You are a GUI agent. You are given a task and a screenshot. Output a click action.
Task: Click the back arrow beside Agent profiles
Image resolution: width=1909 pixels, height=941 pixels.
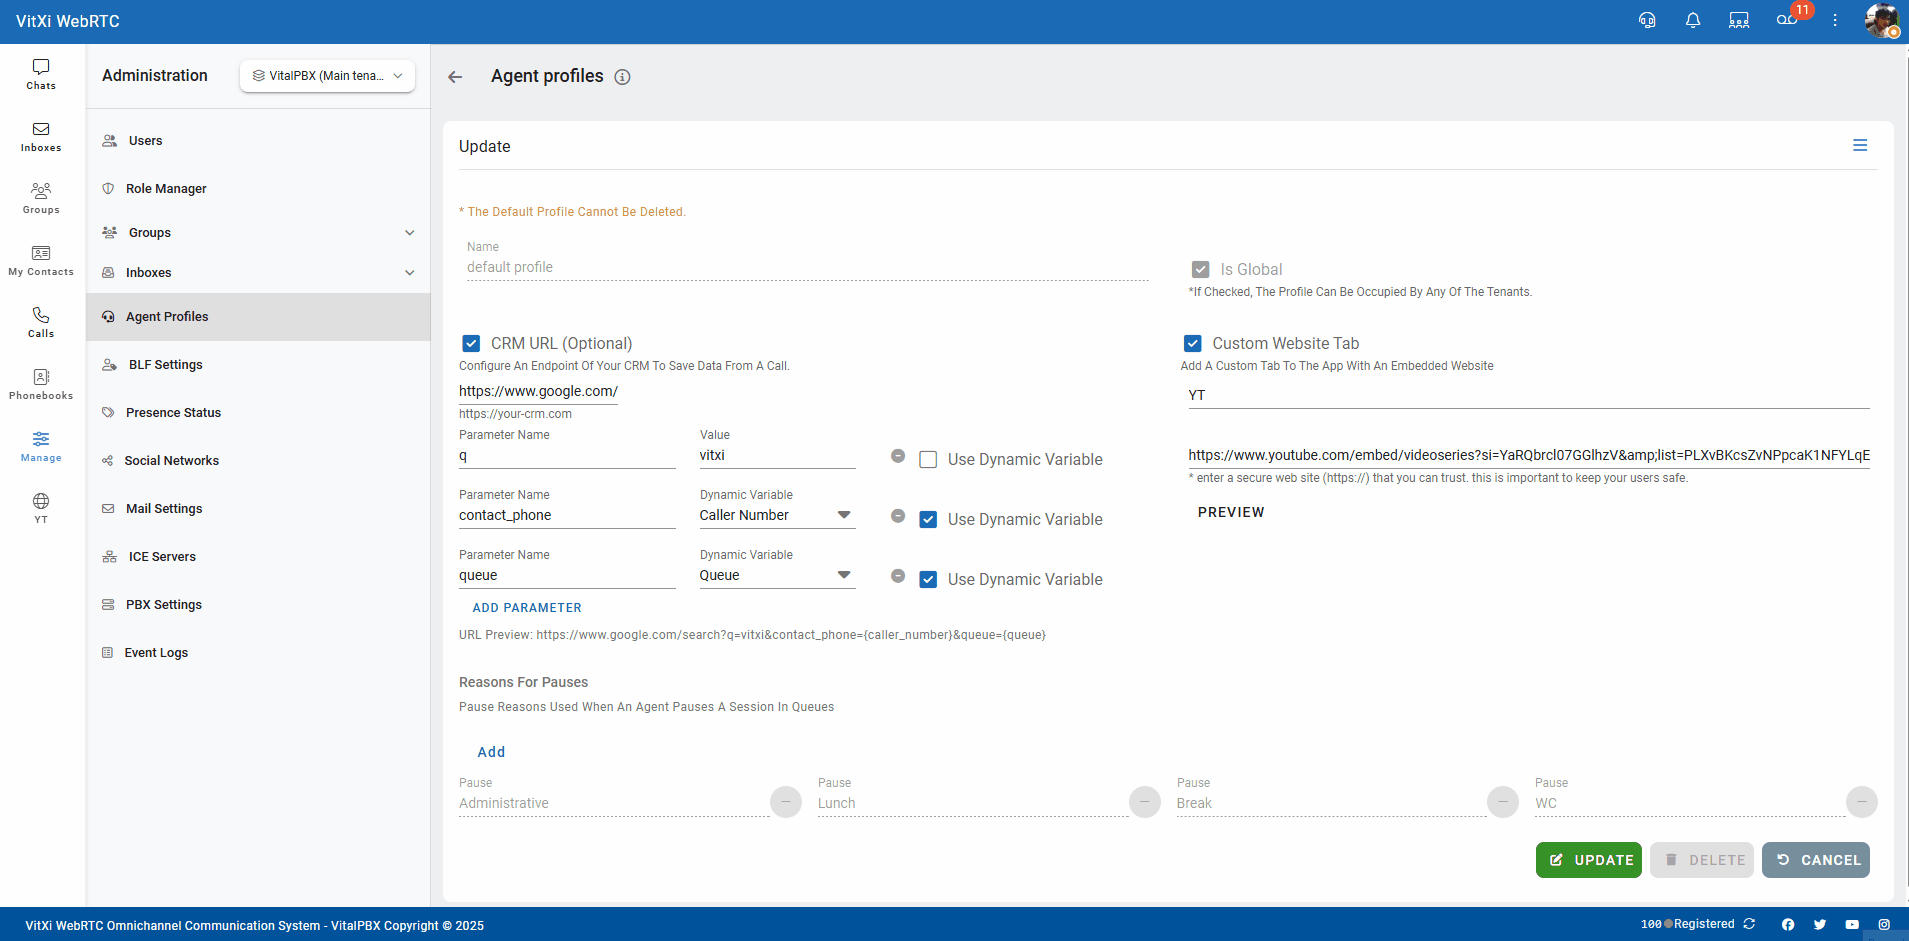pyautogui.click(x=456, y=77)
